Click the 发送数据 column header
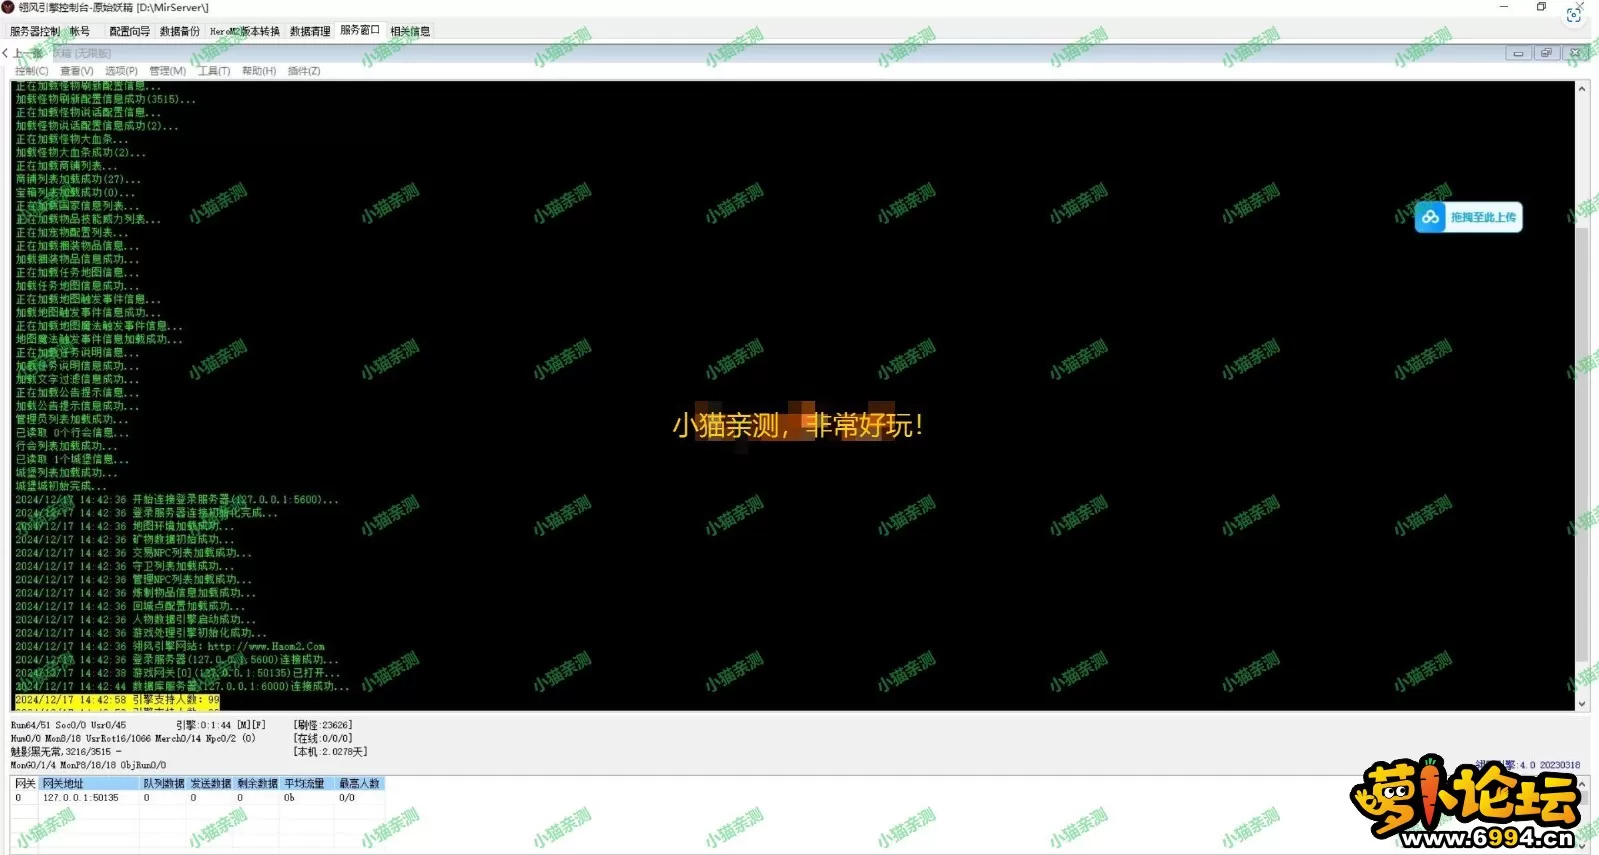 point(210,784)
